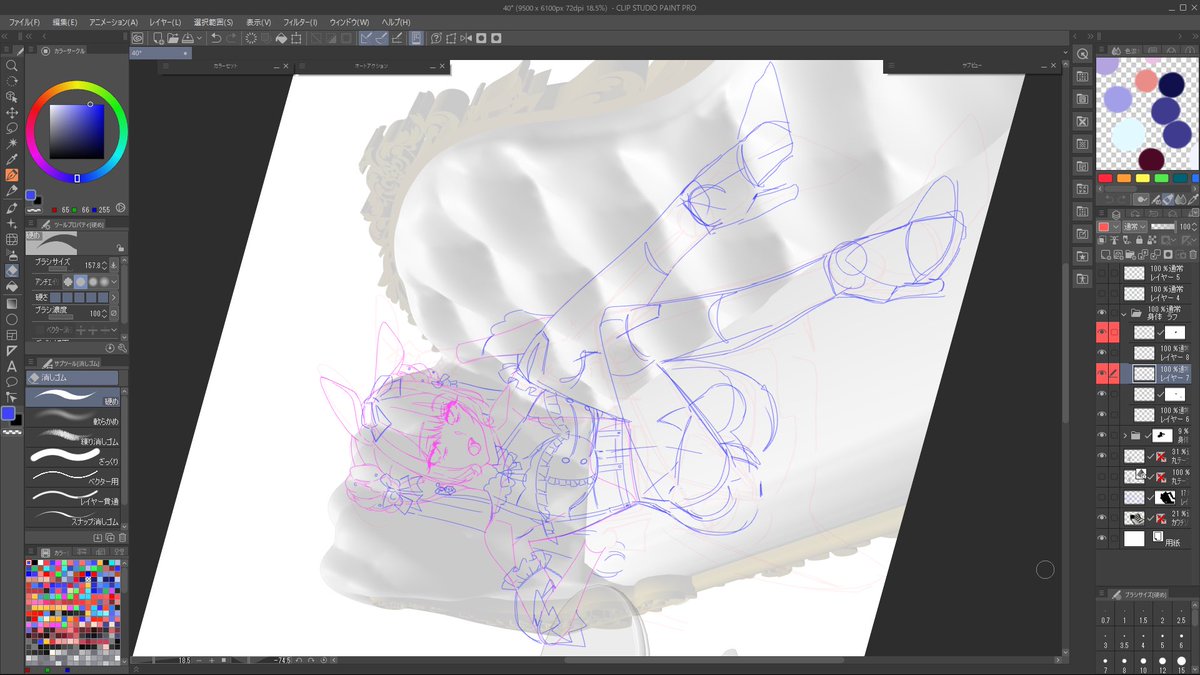
Task: Select the Figure ellipse tool
Action: click(x=12, y=318)
